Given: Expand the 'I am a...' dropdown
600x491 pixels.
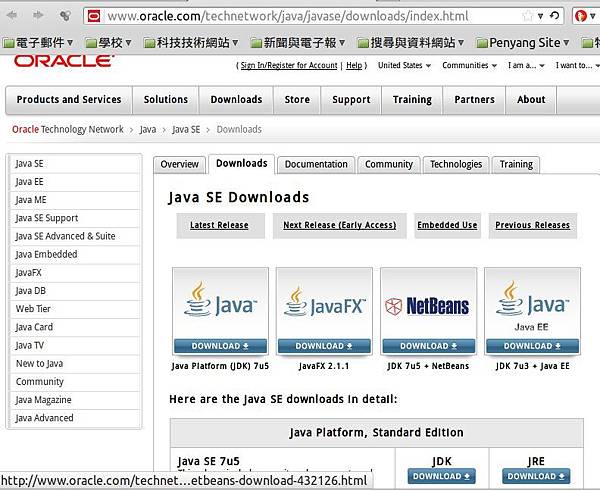Looking at the screenshot, I should click(x=526, y=65).
